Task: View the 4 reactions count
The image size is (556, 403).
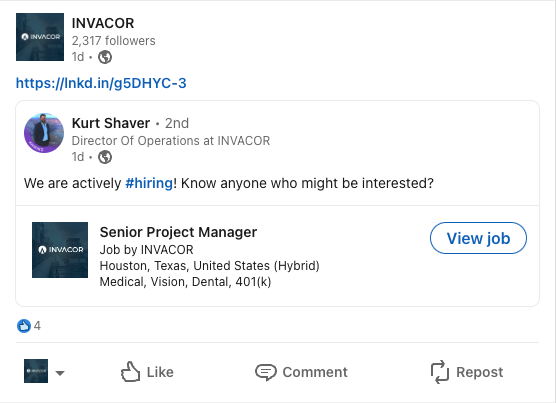Action: coord(37,326)
